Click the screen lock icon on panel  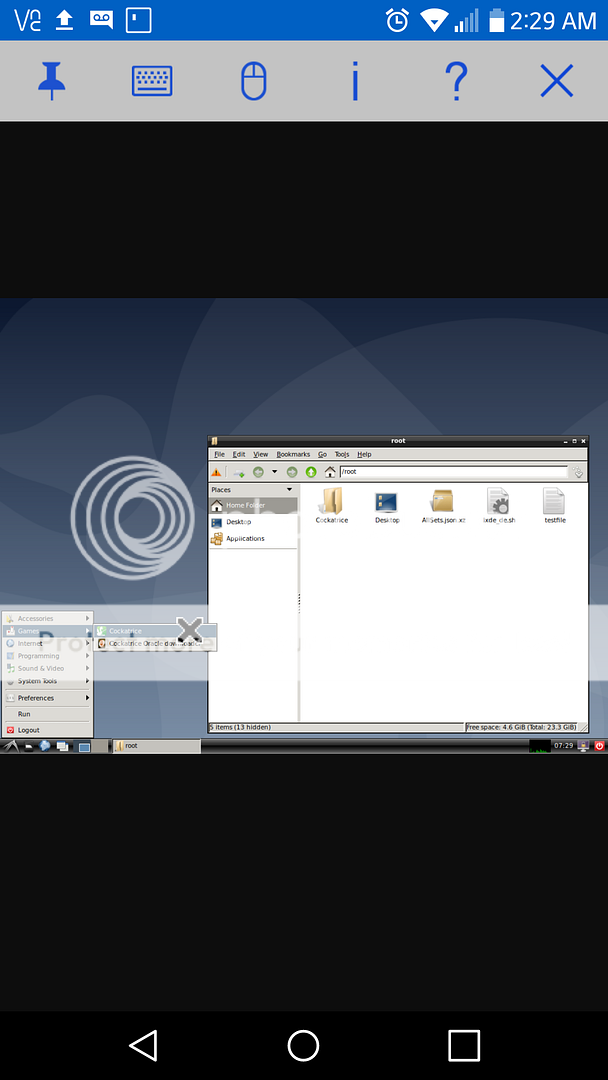583,746
